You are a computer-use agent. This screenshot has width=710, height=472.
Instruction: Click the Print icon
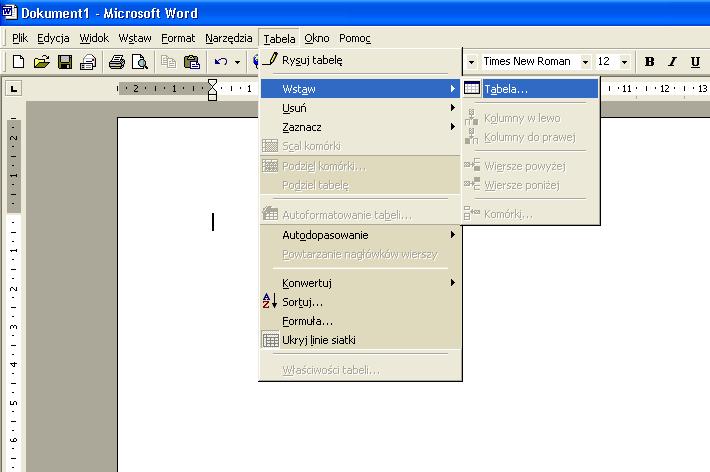coord(116,62)
